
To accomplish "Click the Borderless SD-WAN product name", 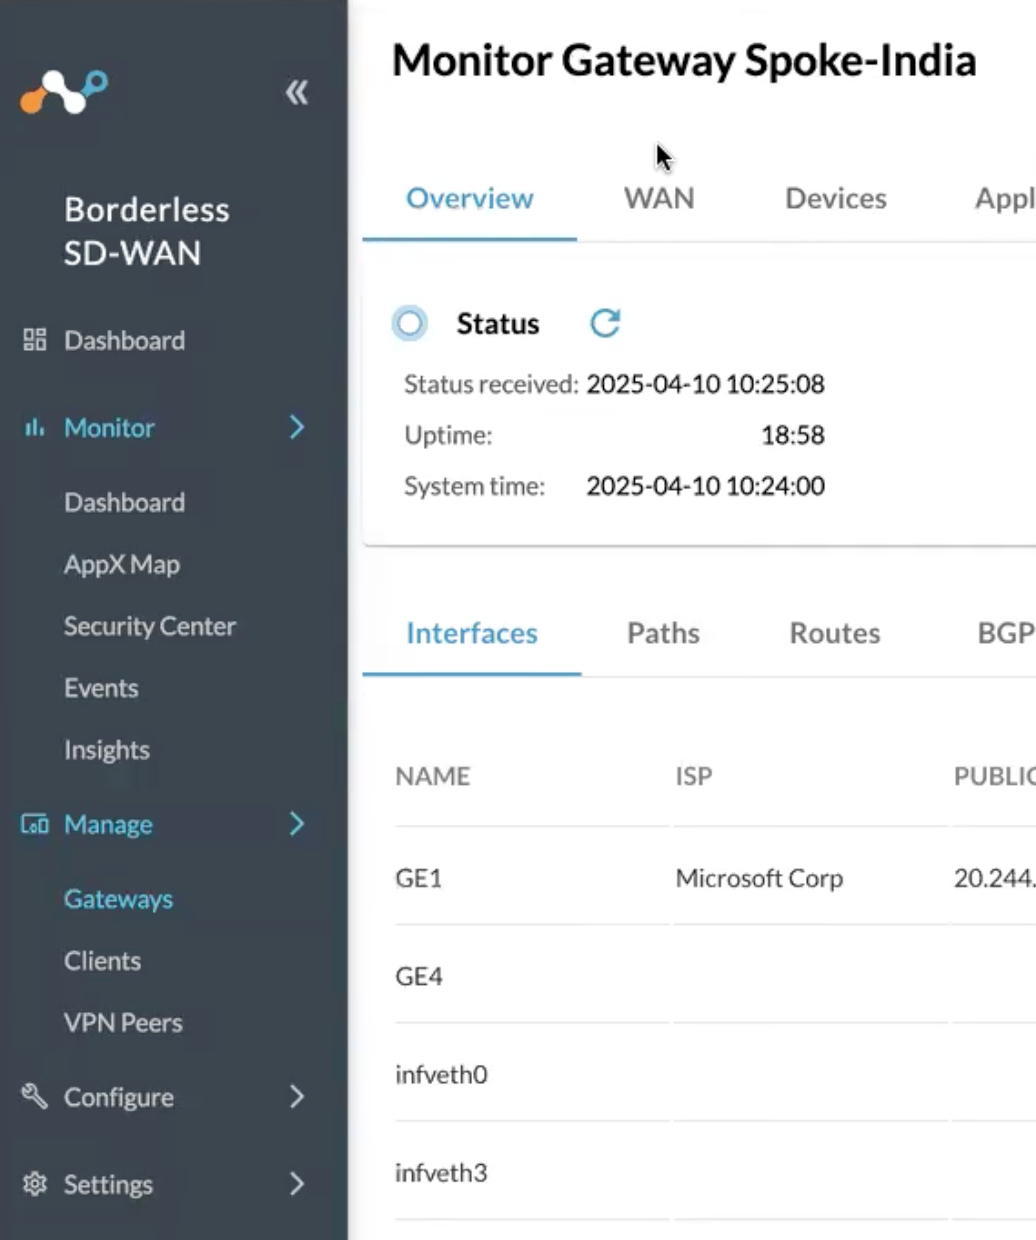I will 146,231.
